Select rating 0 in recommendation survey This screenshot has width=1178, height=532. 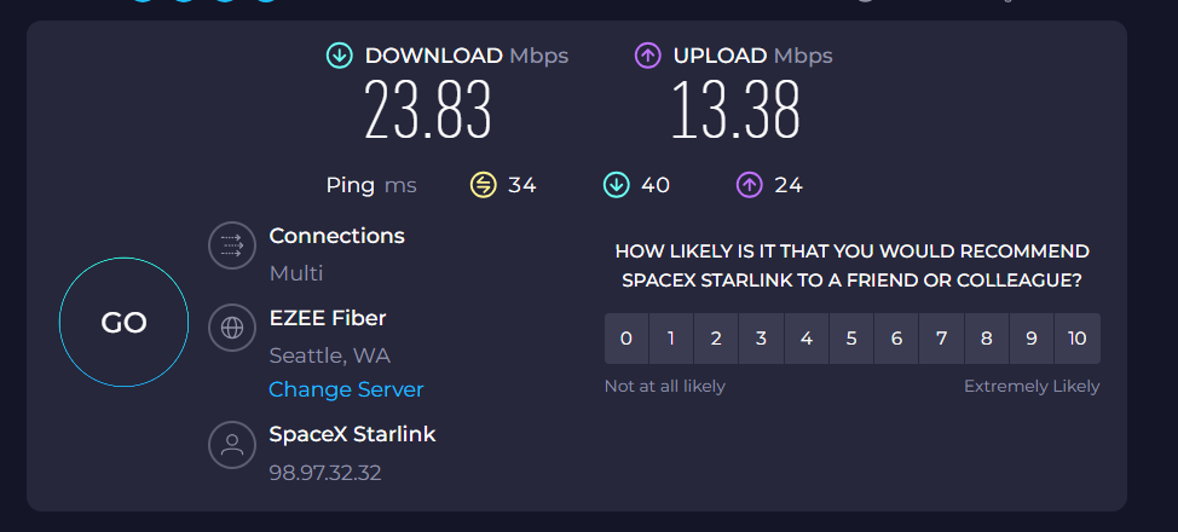[626, 338]
